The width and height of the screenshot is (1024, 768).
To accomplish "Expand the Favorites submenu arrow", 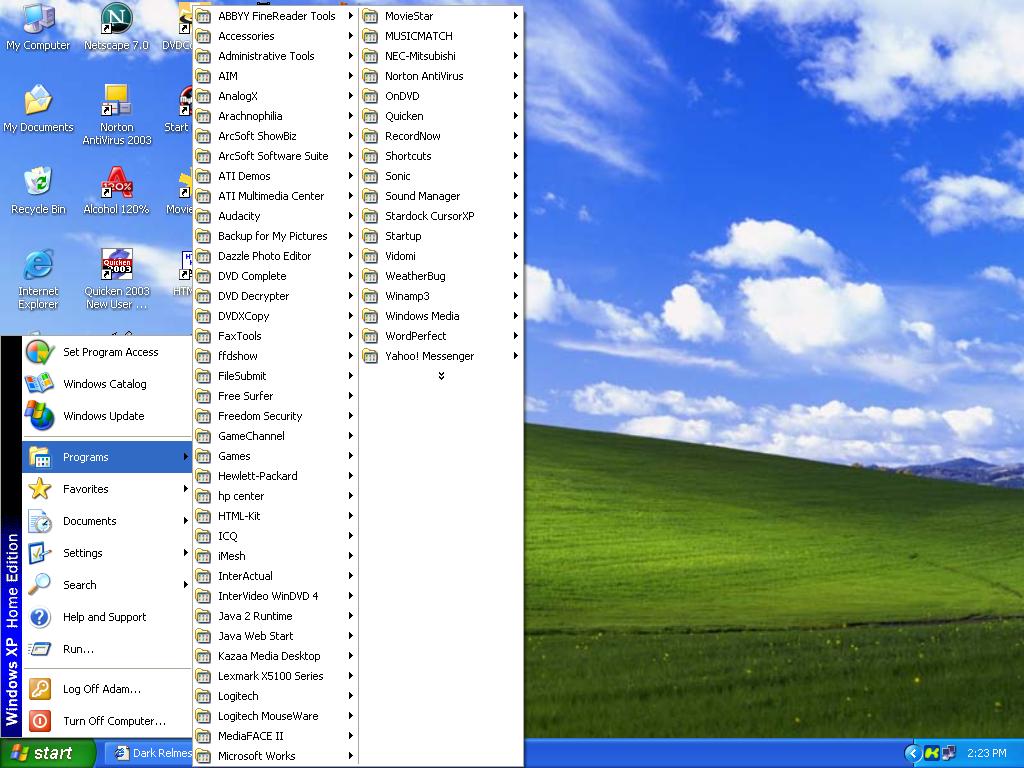I will click(x=186, y=489).
